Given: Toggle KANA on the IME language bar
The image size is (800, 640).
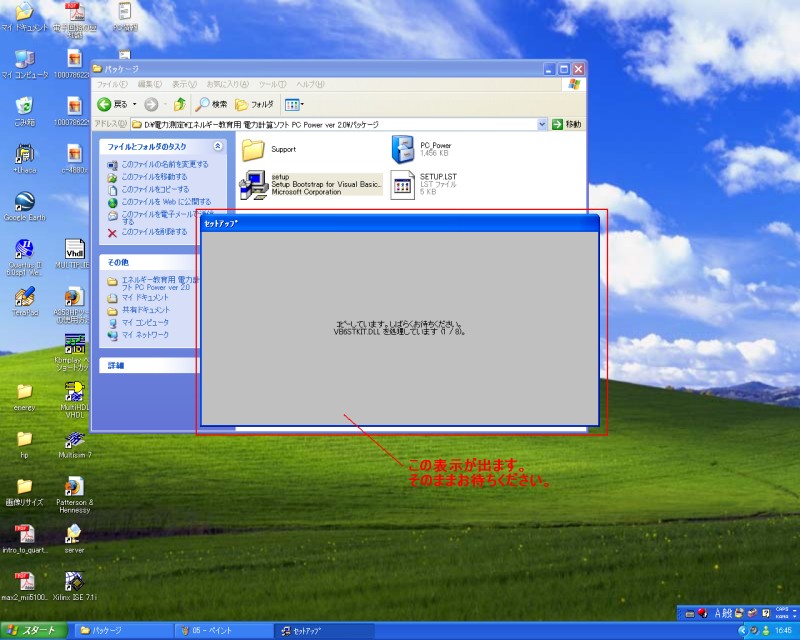Looking at the screenshot, I should point(782,616).
